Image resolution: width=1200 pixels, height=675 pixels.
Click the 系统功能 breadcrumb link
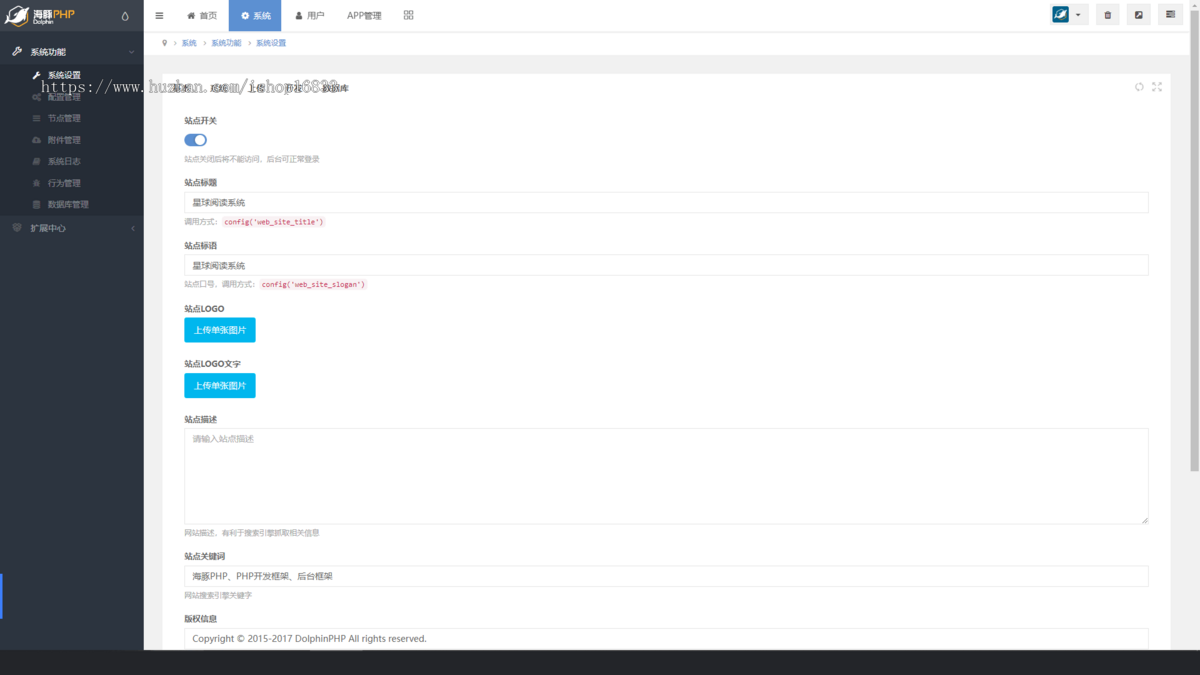pyautogui.click(x=226, y=43)
